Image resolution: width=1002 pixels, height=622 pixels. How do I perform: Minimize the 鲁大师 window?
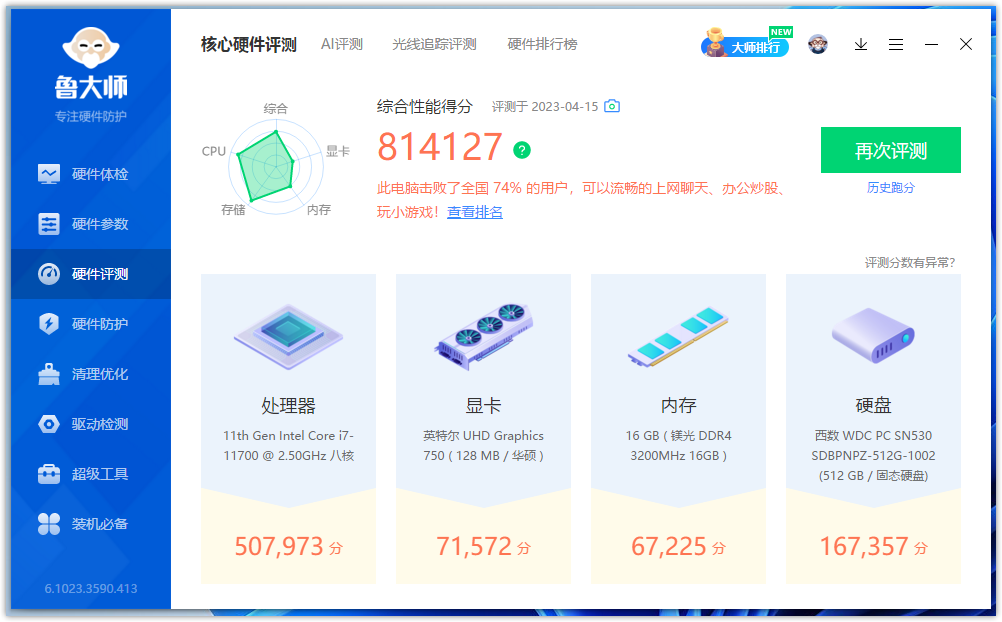click(x=931, y=44)
